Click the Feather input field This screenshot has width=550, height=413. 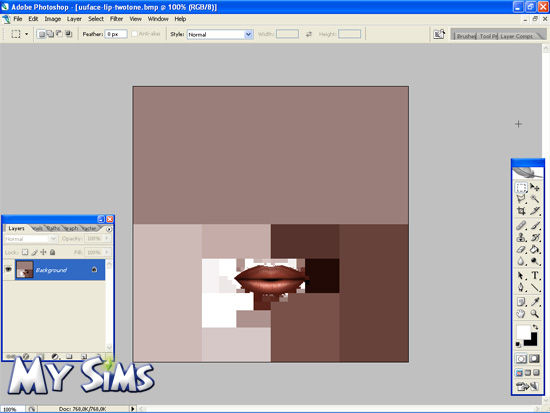pos(116,34)
